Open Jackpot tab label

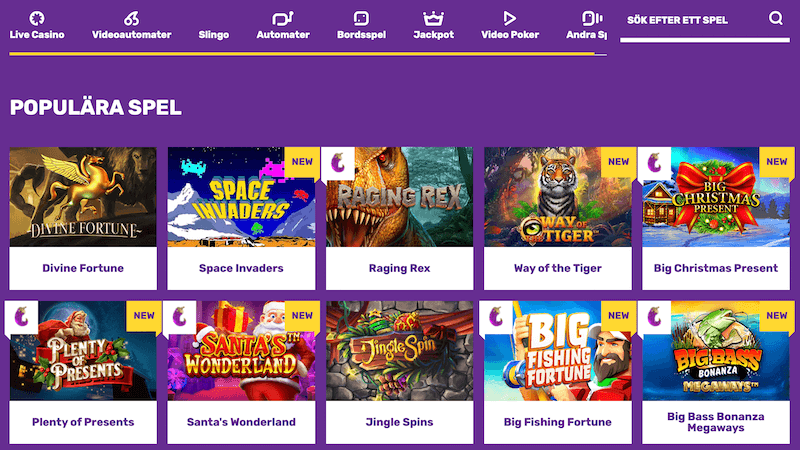(x=433, y=35)
